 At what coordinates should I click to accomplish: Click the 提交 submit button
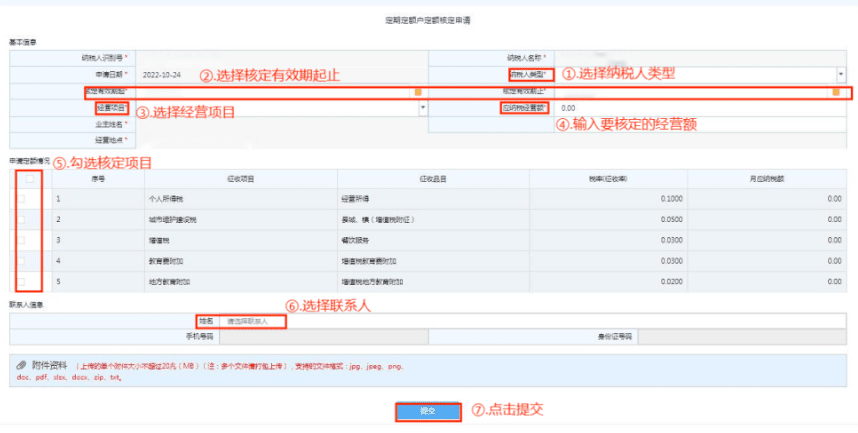click(428, 412)
